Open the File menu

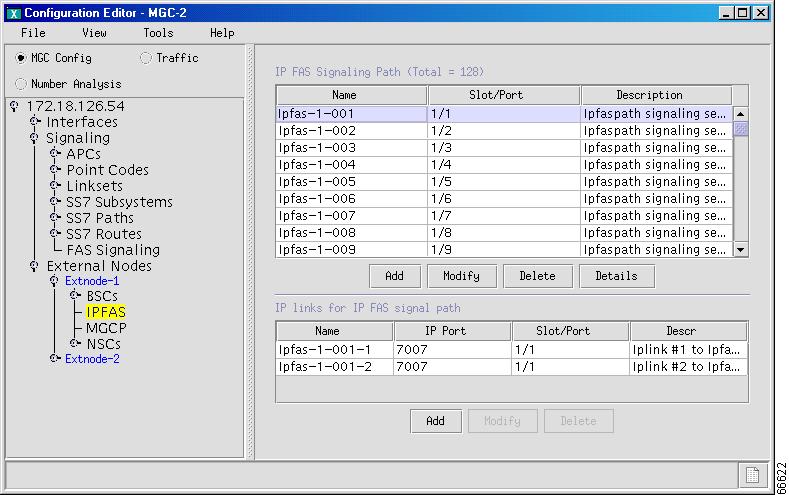tap(33, 33)
